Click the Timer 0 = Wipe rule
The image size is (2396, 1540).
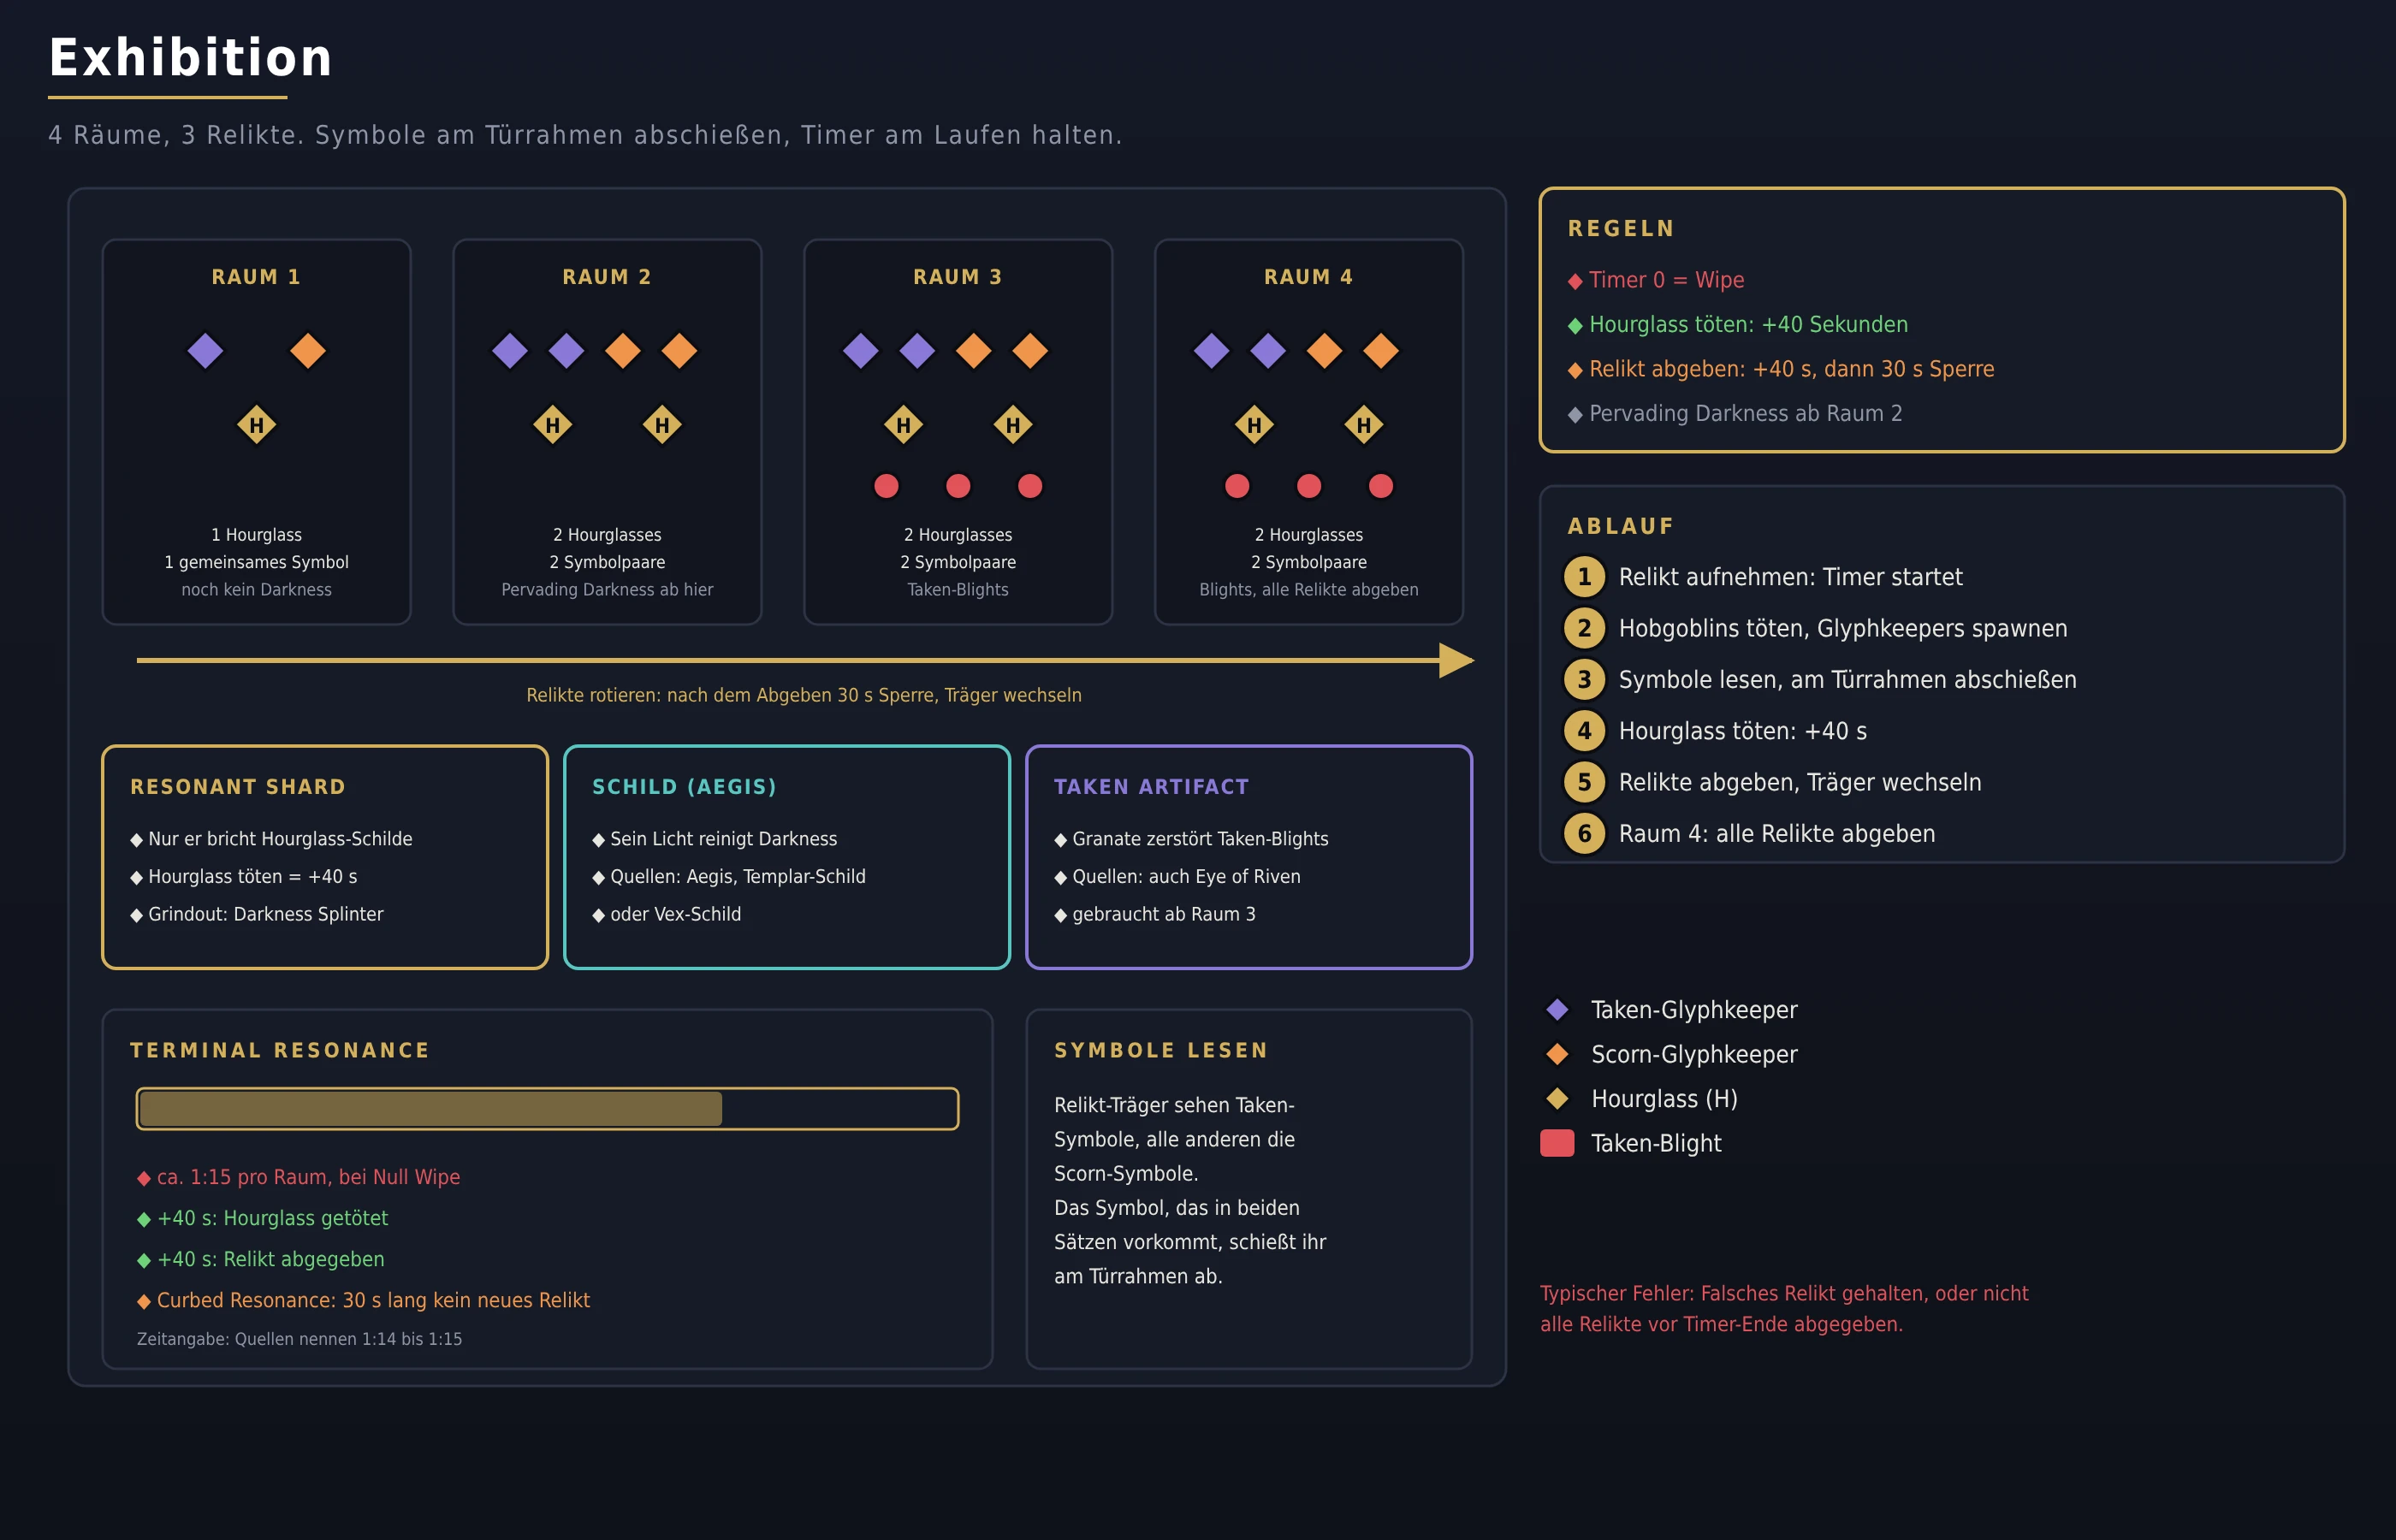click(x=1656, y=280)
